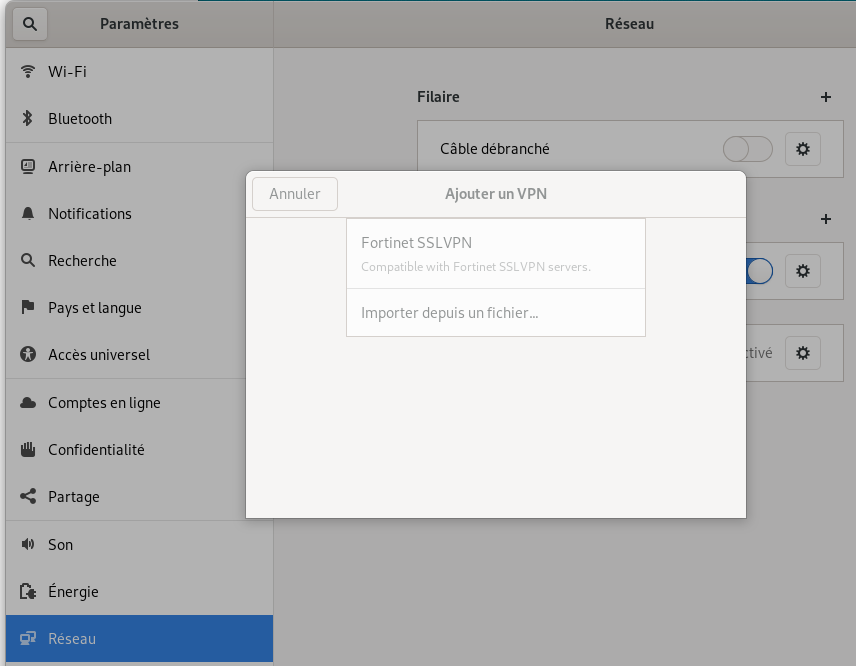Cancel the Ajouter un VPN dialog
This screenshot has height=666, width=856.
[295, 194]
